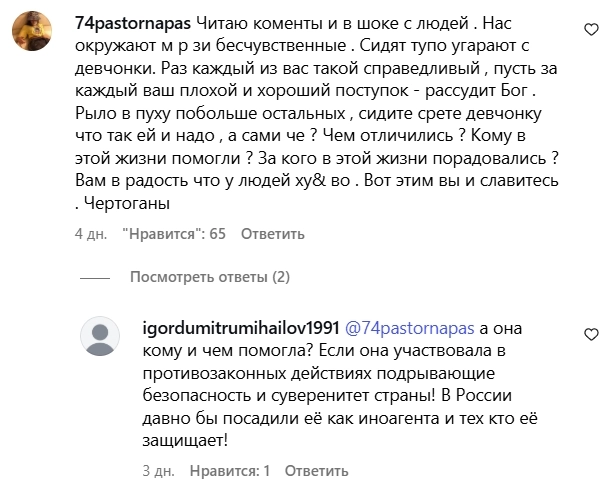Image resolution: width=612 pixels, height=487 pixels.
Task: Click the @74pastornapas mention in the reply
Action: point(410,328)
